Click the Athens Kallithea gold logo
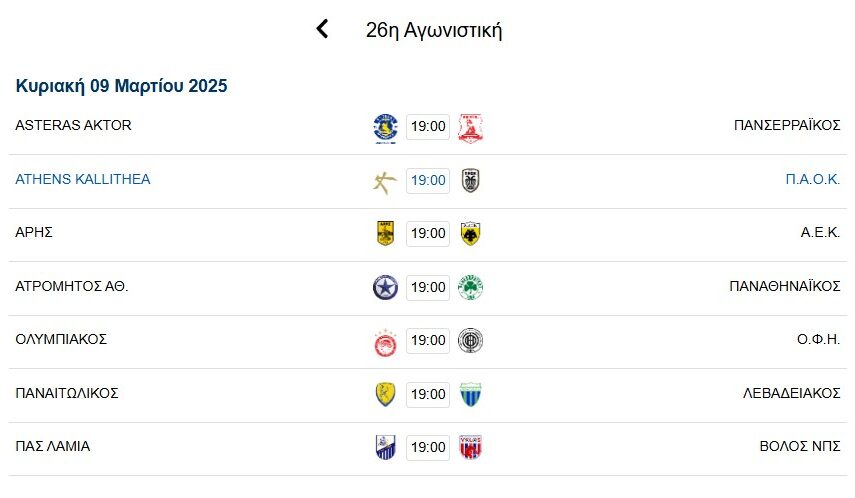This screenshot has height=498, width=855. click(x=385, y=181)
